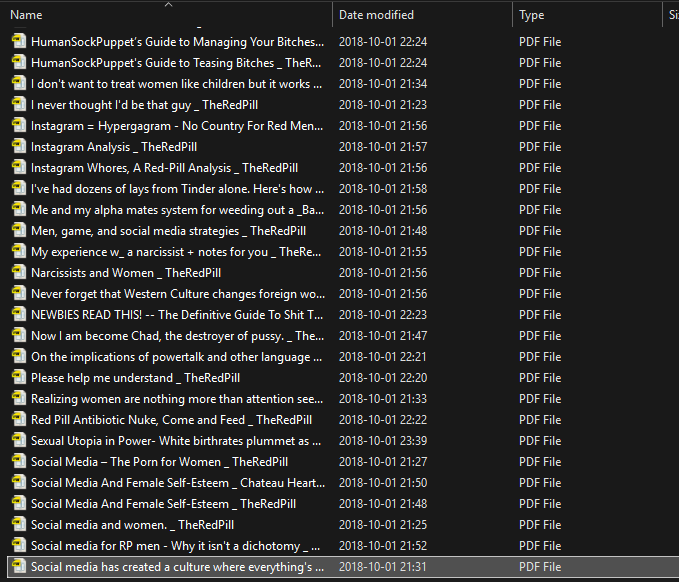Select file 'Narcissists and Women _ TheRedPill'

126,273
